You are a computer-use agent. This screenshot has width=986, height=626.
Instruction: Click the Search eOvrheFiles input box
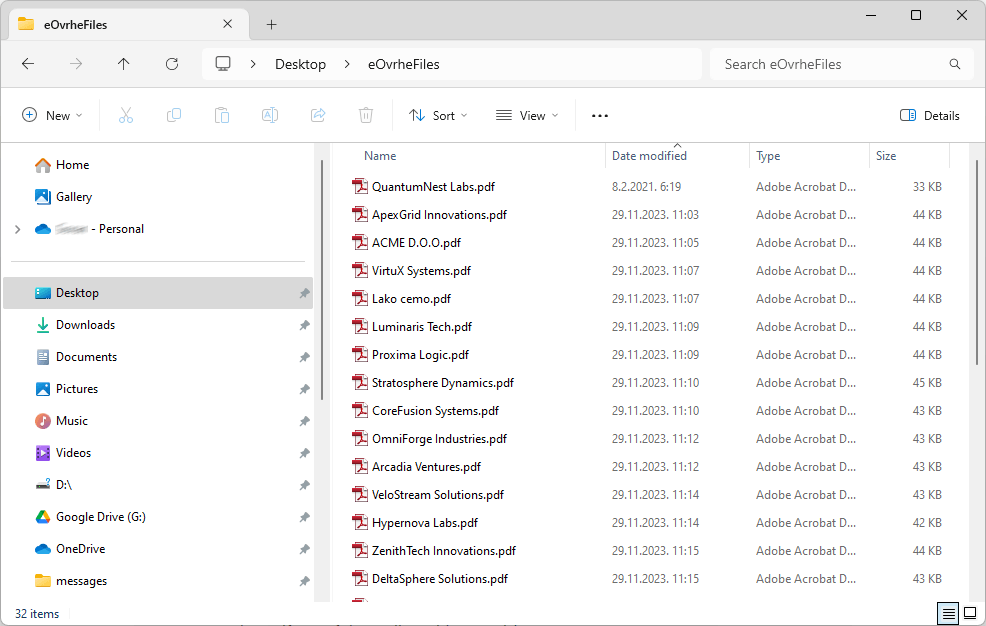coord(830,64)
